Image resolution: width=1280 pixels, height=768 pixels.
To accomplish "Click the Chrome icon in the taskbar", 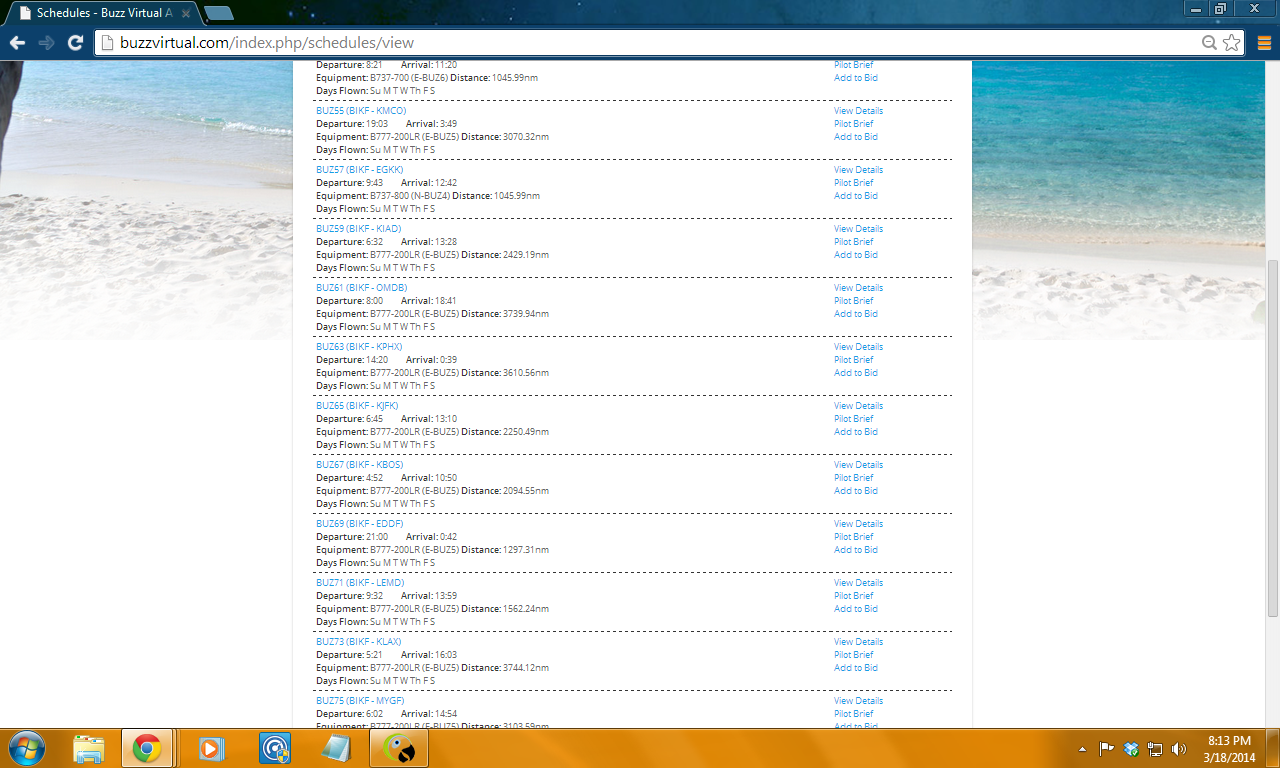I will coord(147,748).
